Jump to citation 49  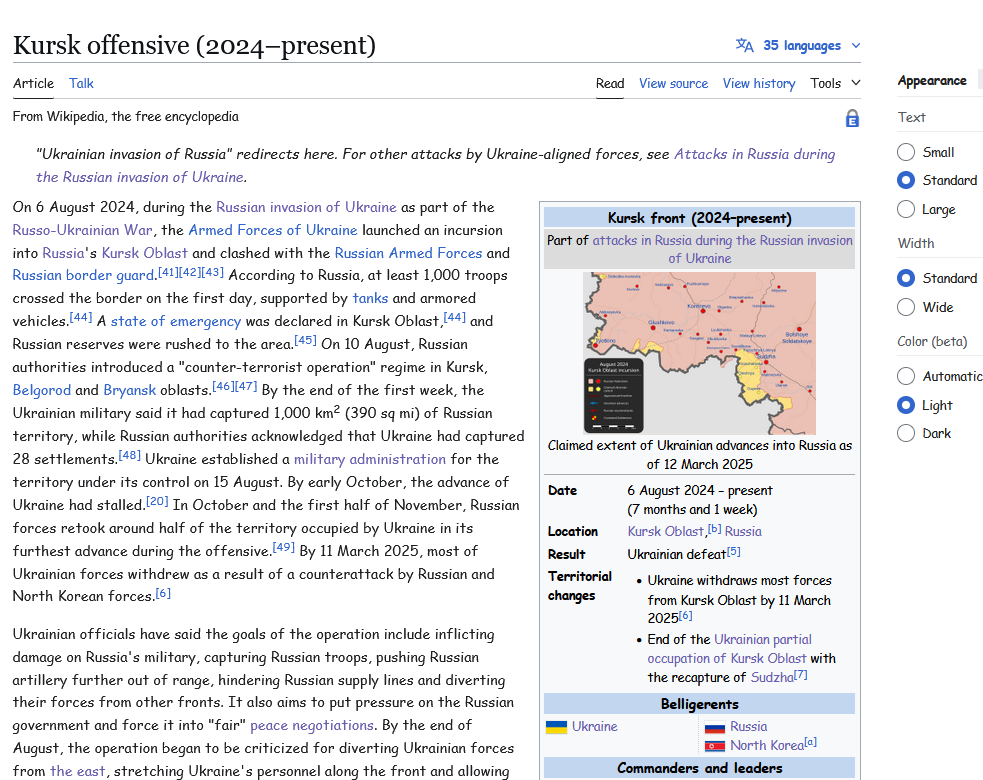pos(283,547)
